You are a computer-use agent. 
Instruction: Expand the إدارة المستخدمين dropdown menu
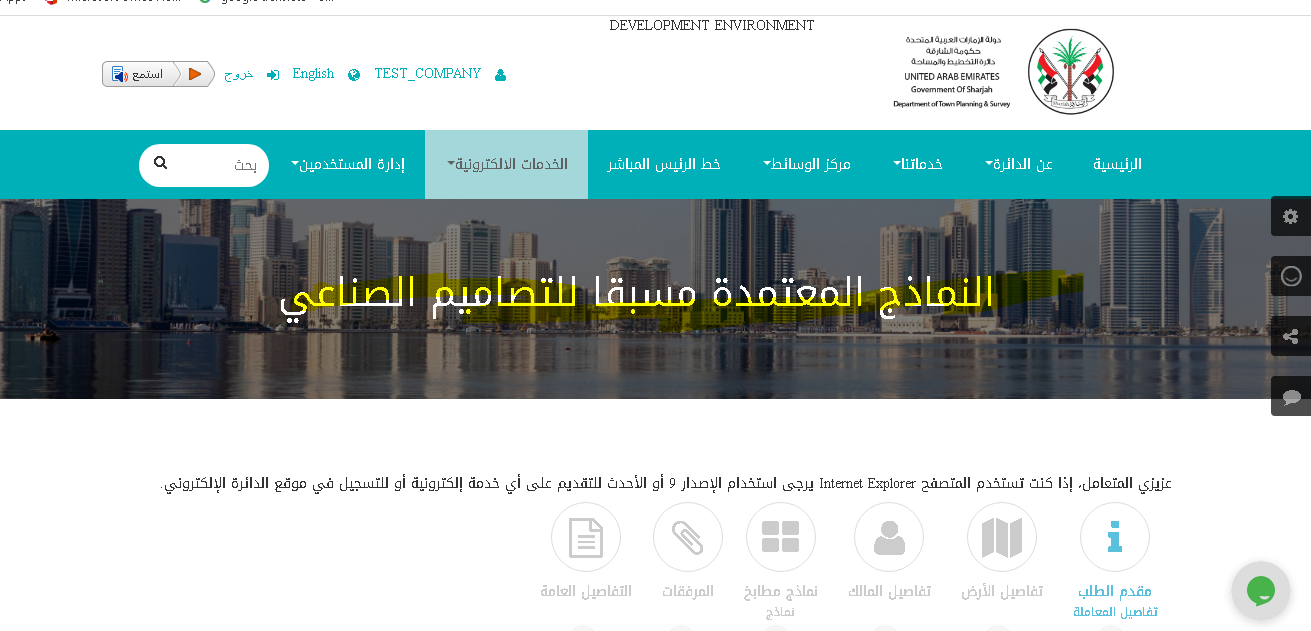coord(348,164)
